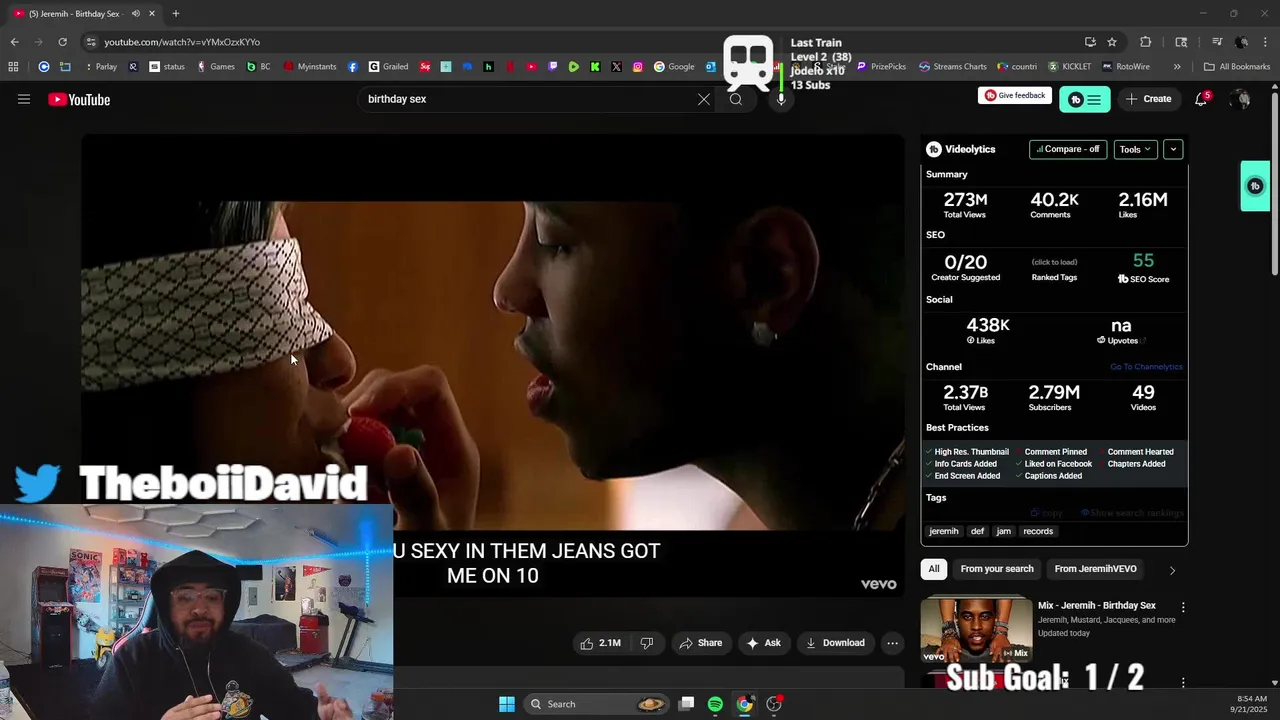This screenshot has height=720, width=1280.
Task: Open a new browser tab
Action: [176, 13]
